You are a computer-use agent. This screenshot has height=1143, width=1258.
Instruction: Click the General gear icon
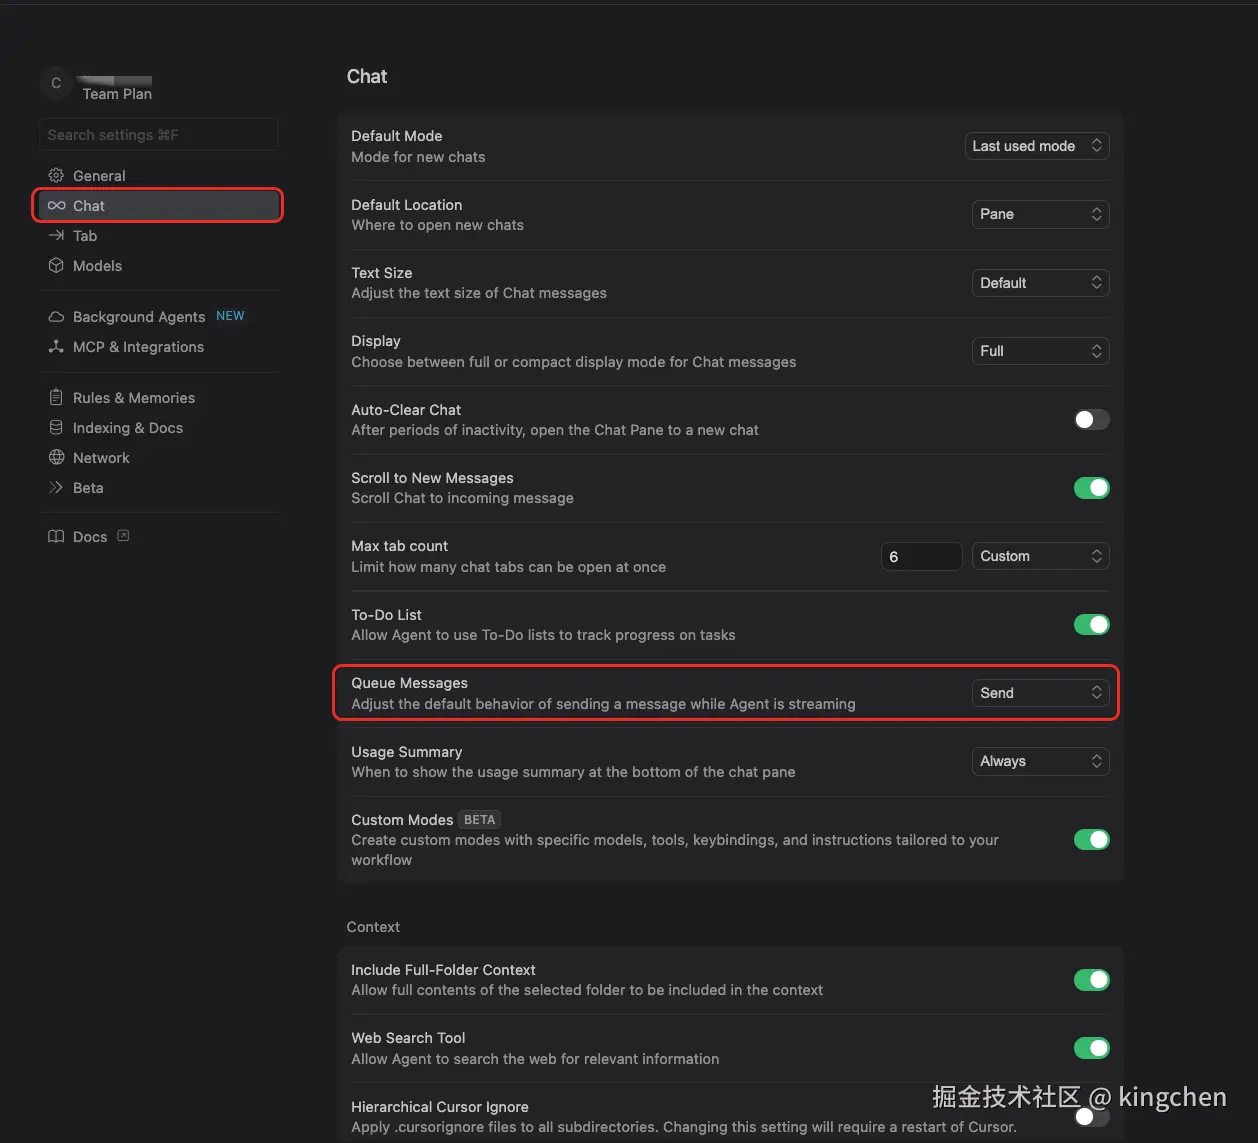coord(56,176)
